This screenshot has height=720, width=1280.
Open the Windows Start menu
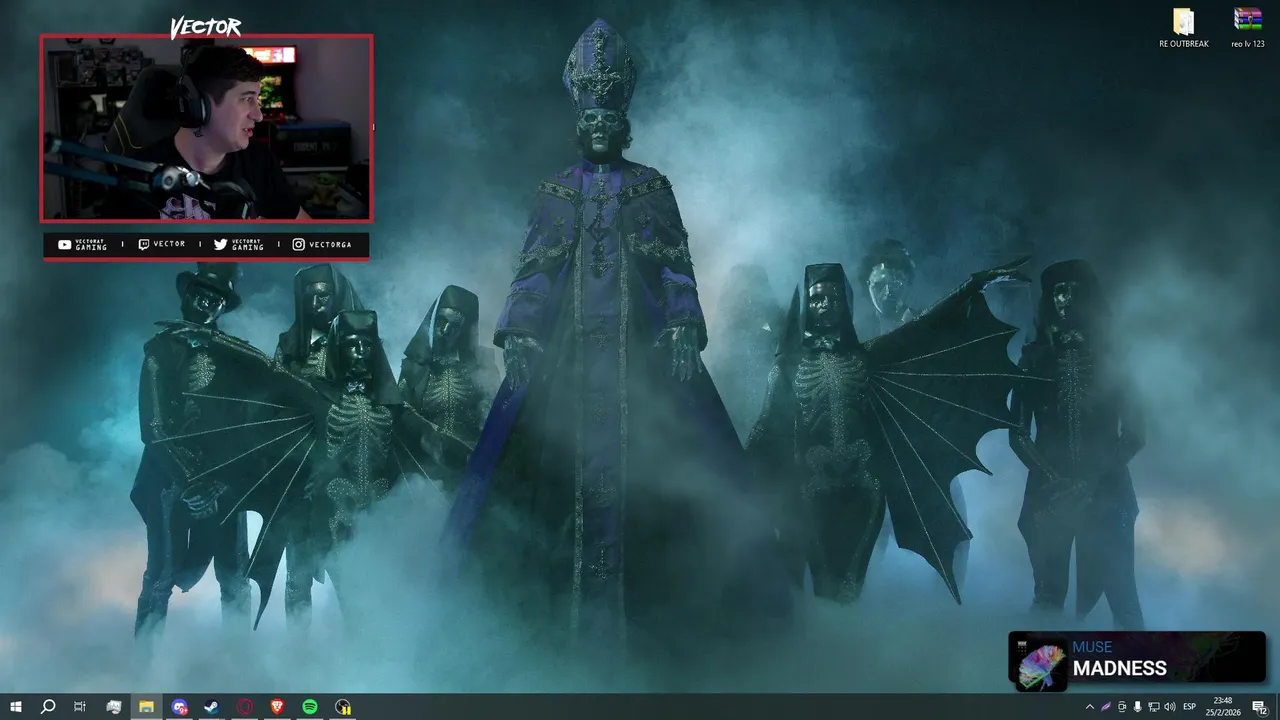[x=15, y=707]
